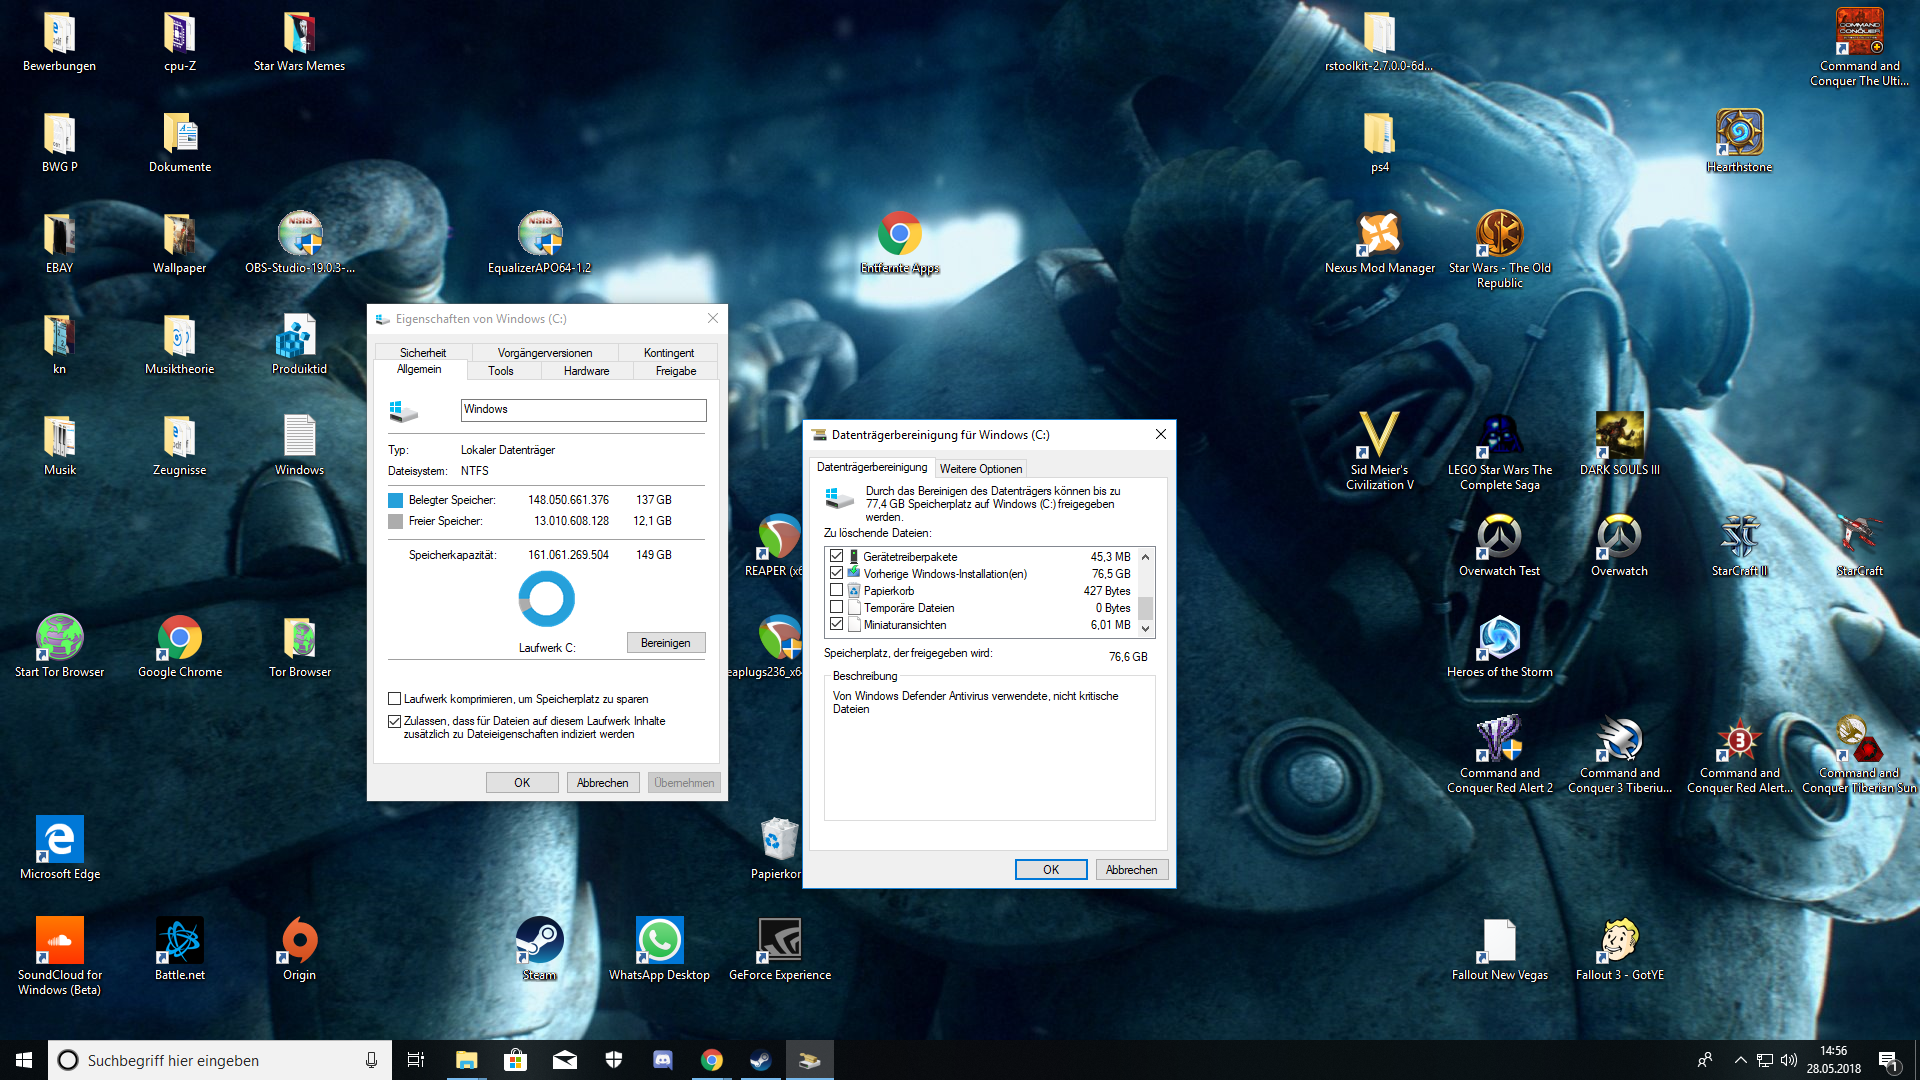Switch to Weitere Optionen tab
The height and width of the screenshot is (1080, 1920).
(x=980, y=469)
